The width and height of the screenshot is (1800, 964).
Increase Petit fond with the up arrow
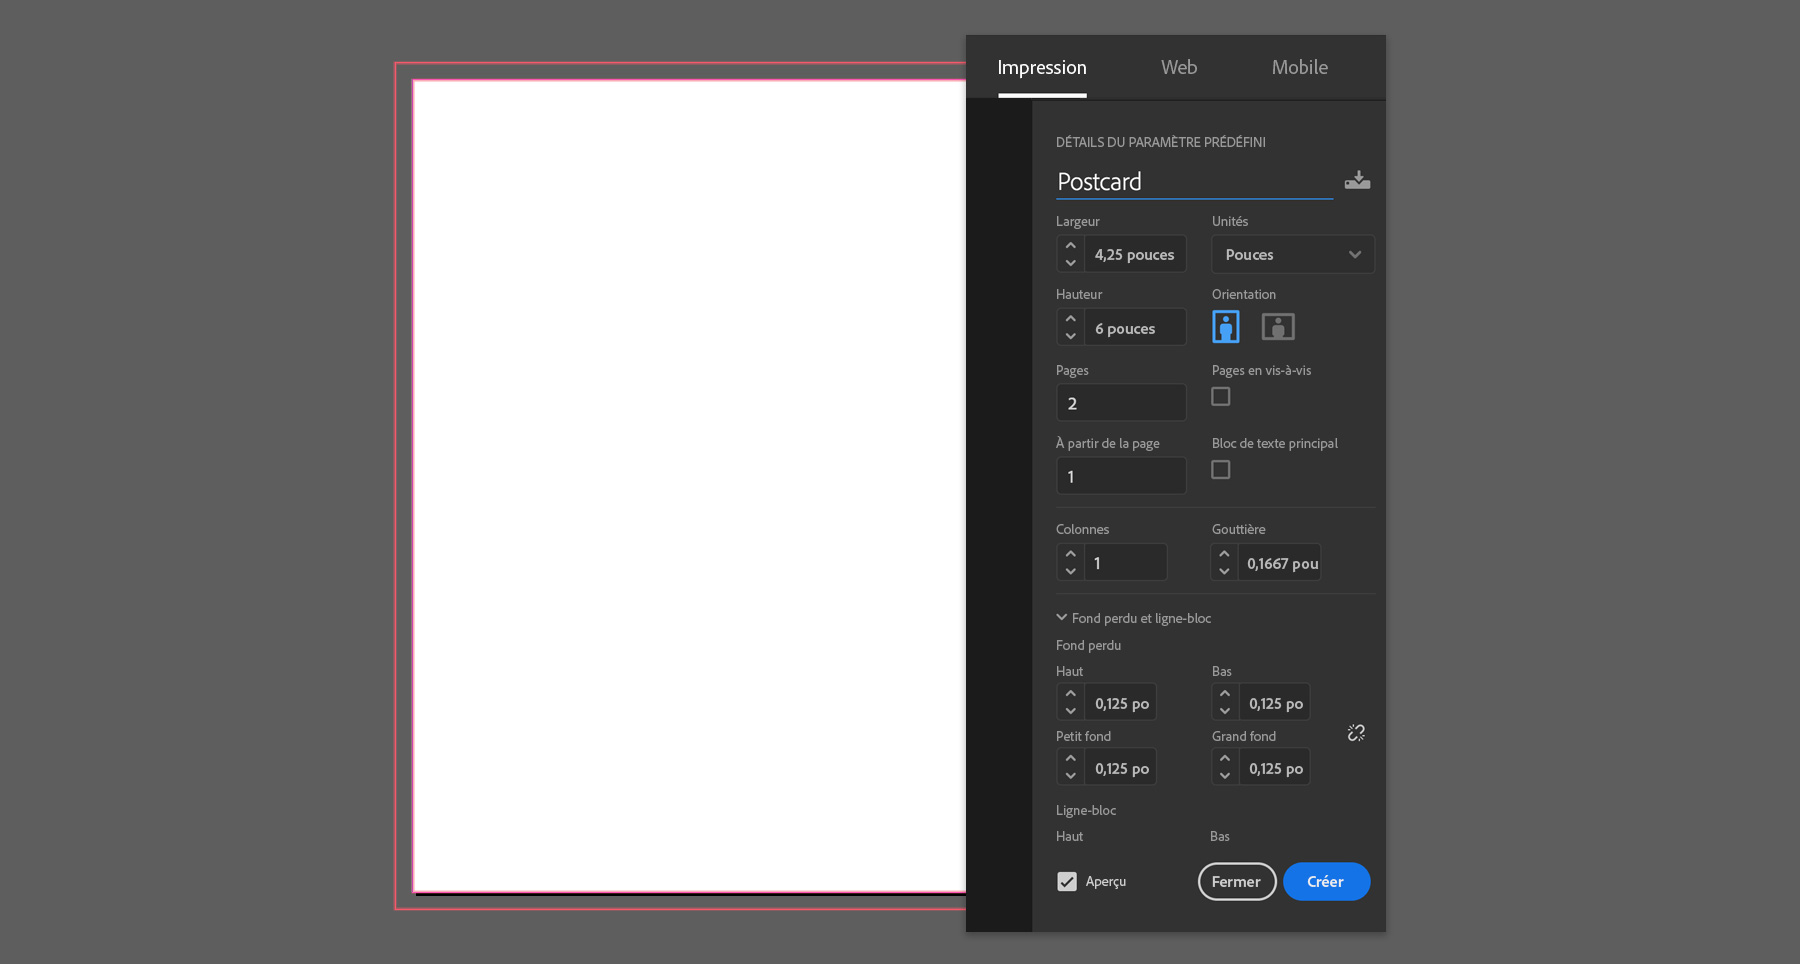pyautogui.click(x=1071, y=758)
